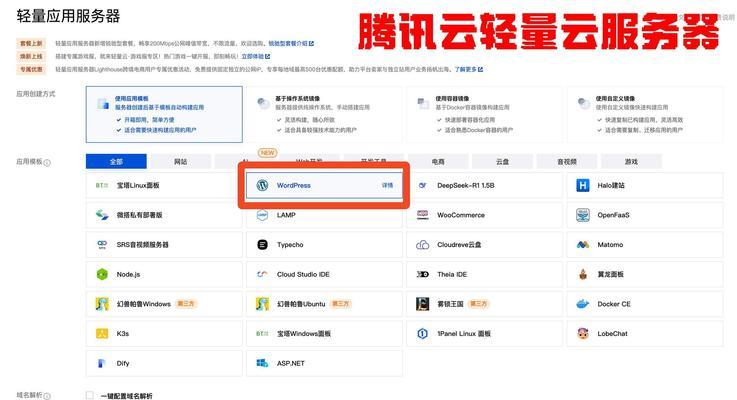Switch to the 音视频 template tab
Viewport: 737px width, 400px height.
point(567,161)
